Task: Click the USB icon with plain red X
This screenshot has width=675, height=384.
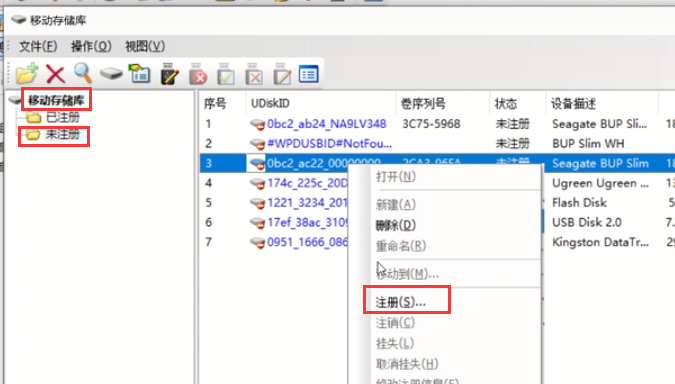Action: tap(254, 74)
